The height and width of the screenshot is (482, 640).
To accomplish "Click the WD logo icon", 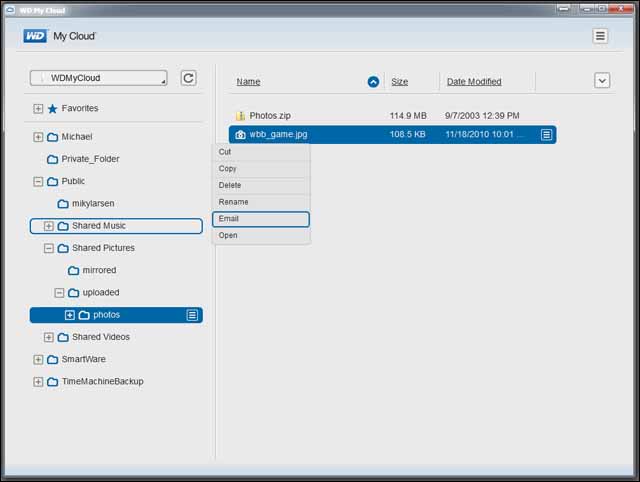I will coord(35,36).
